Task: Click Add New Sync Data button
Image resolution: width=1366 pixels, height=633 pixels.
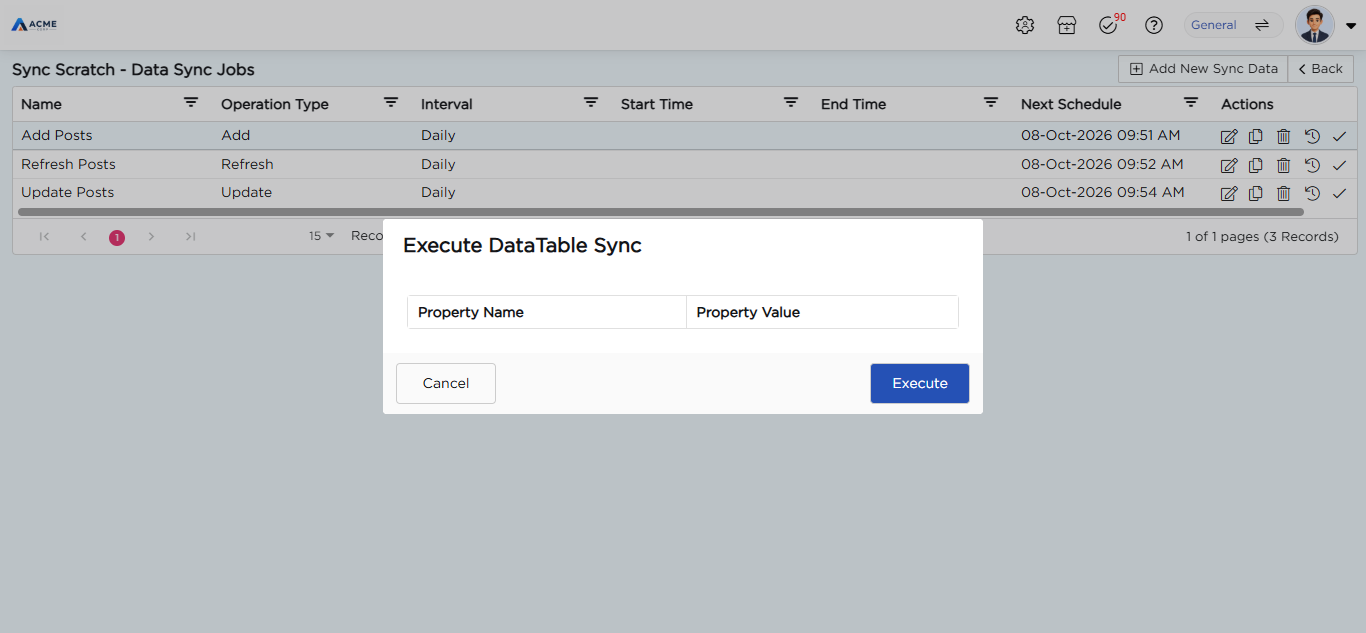Action: [1203, 69]
